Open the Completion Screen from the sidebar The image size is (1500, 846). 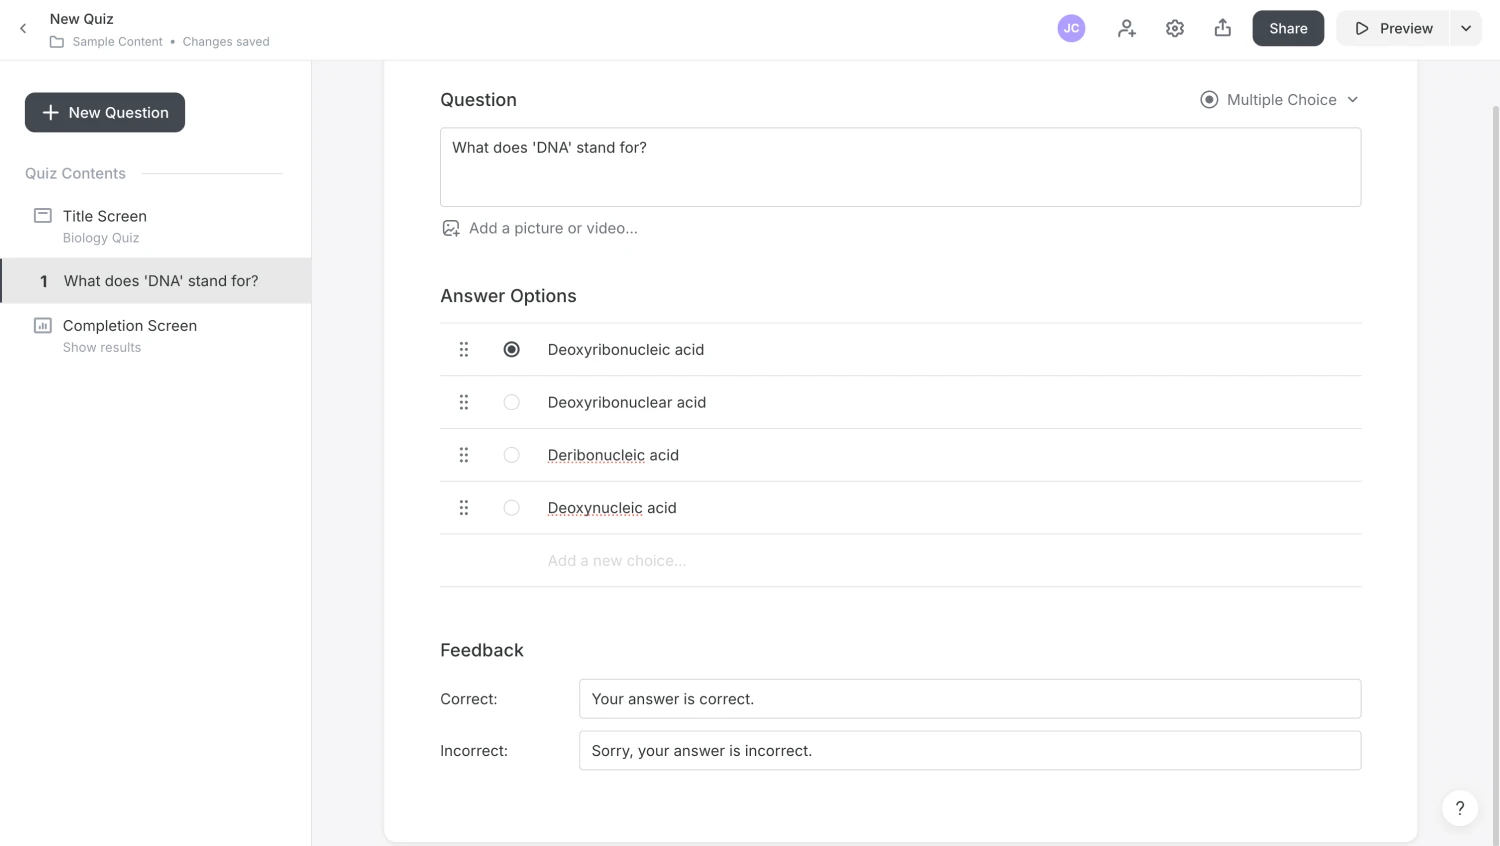click(130, 325)
